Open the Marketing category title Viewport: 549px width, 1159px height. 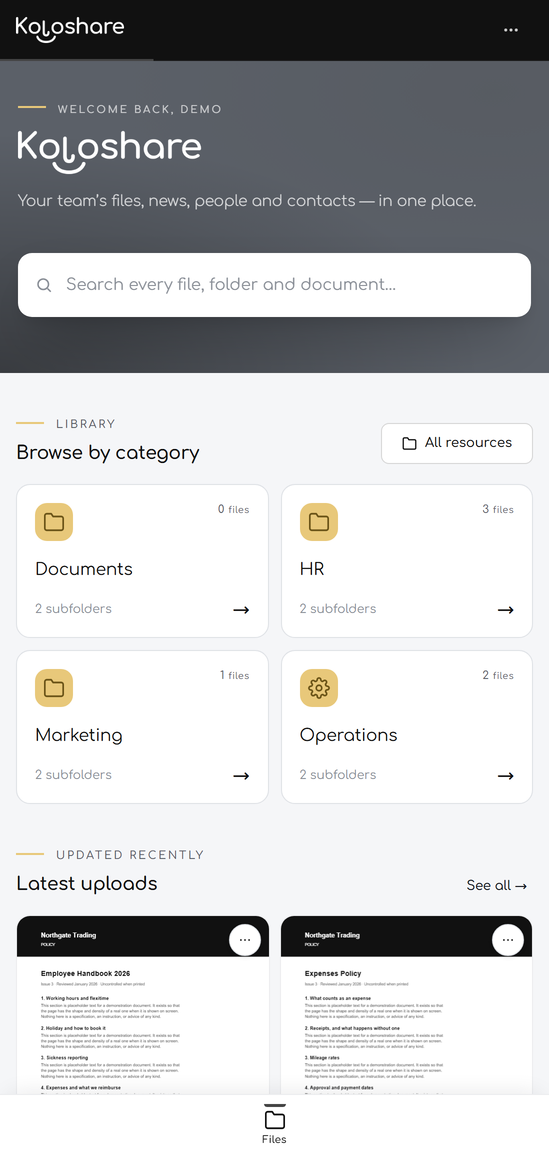tap(79, 735)
